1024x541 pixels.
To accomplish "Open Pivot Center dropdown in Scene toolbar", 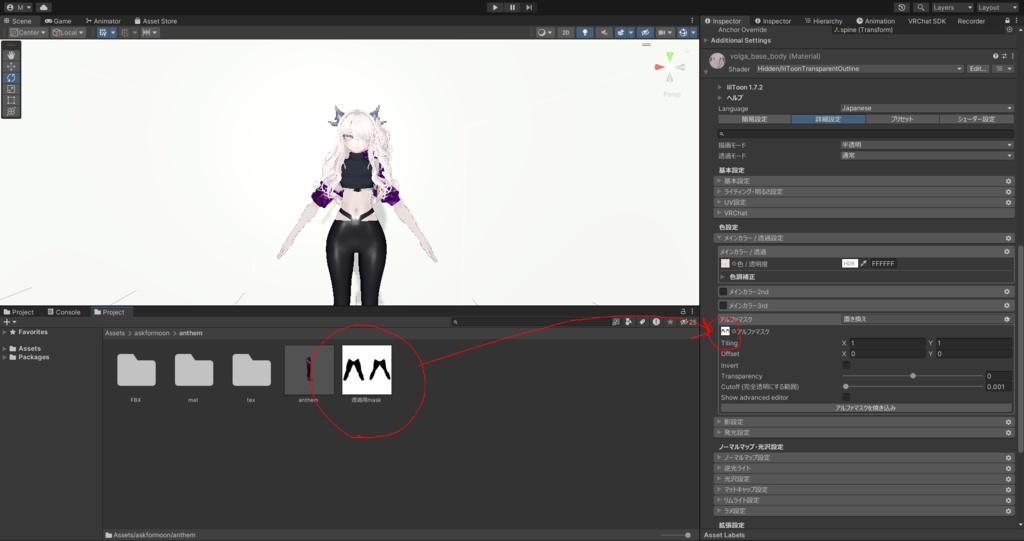I will pos(28,32).
